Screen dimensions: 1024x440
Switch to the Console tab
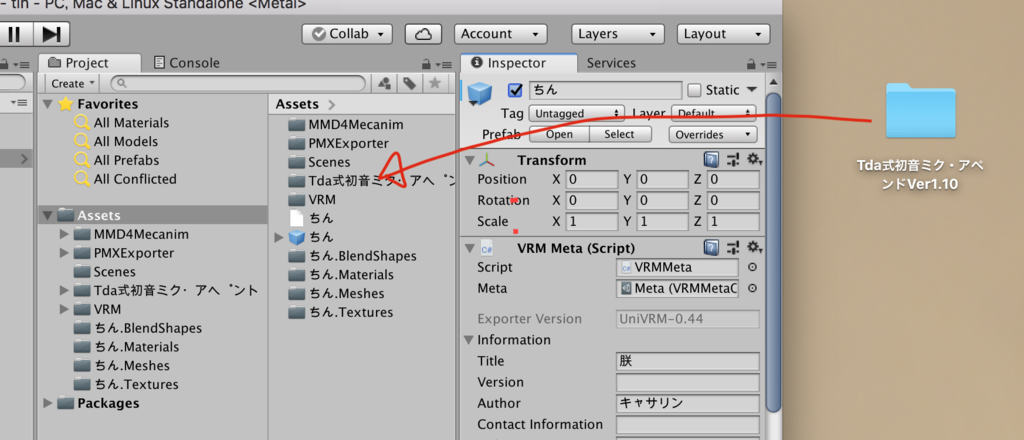coord(186,63)
